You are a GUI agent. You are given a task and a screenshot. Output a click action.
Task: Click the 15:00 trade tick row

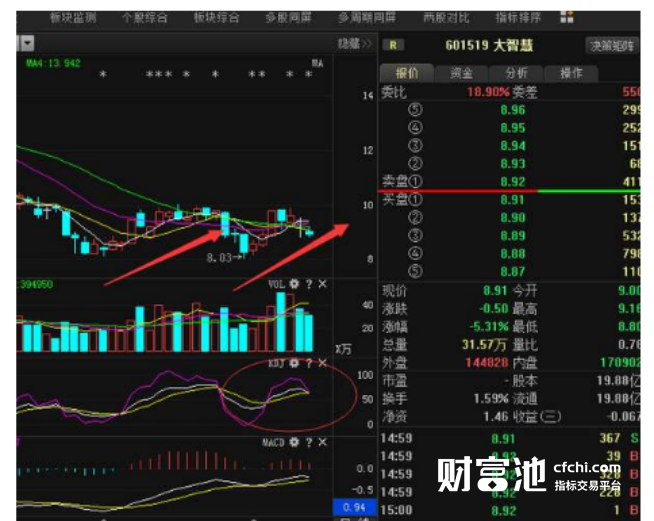(509, 511)
